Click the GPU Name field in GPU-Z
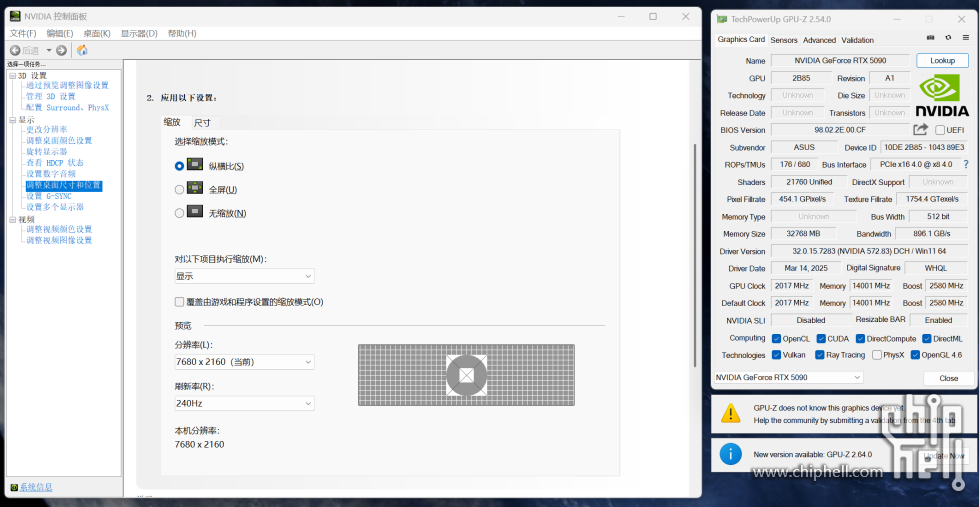Screen dimensions: 979x507 point(840,61)
